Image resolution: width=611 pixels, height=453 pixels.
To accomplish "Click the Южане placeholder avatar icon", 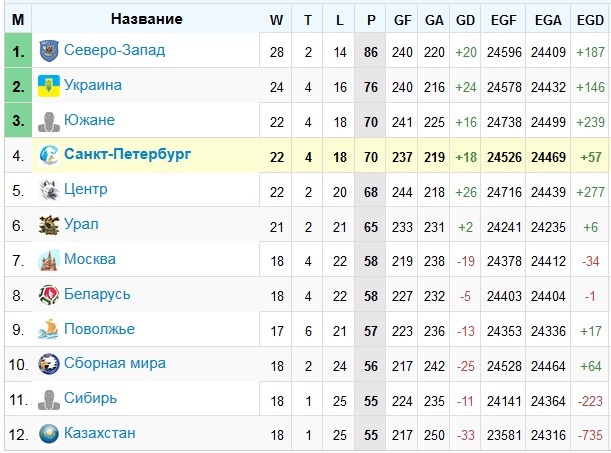I will click(x=49, y=122).
